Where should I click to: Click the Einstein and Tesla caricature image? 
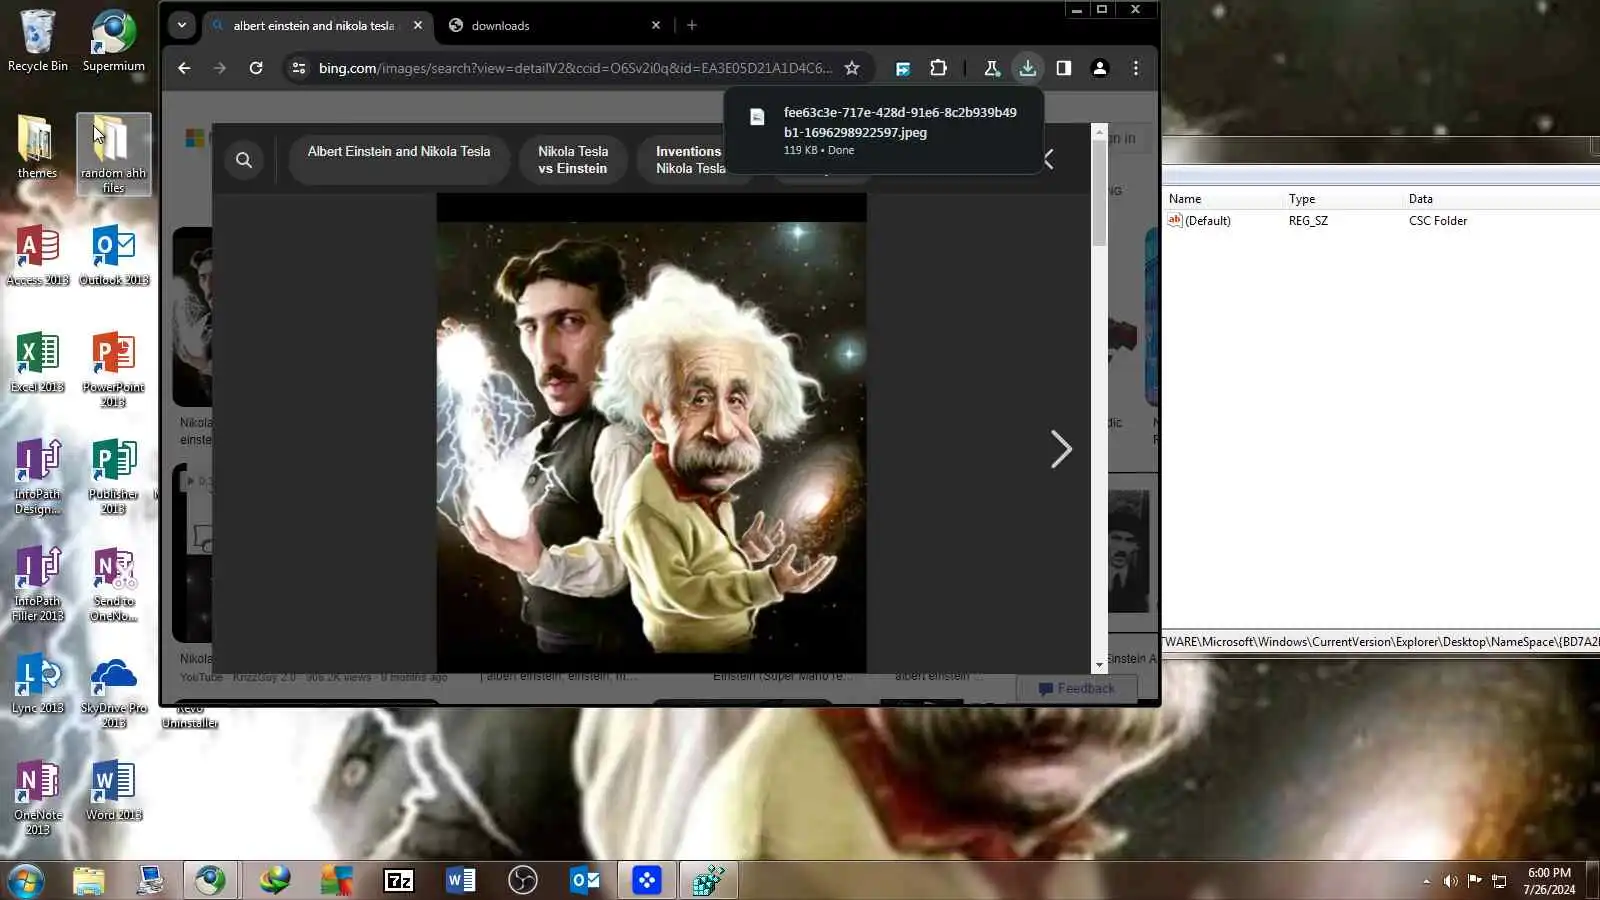pyautogui.click(x=652, y=433)
